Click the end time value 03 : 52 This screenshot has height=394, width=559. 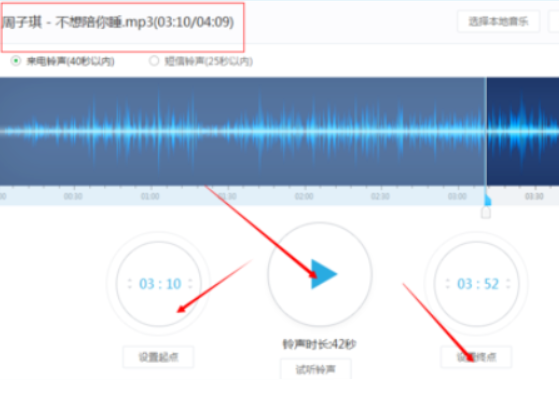click(478, 284)
